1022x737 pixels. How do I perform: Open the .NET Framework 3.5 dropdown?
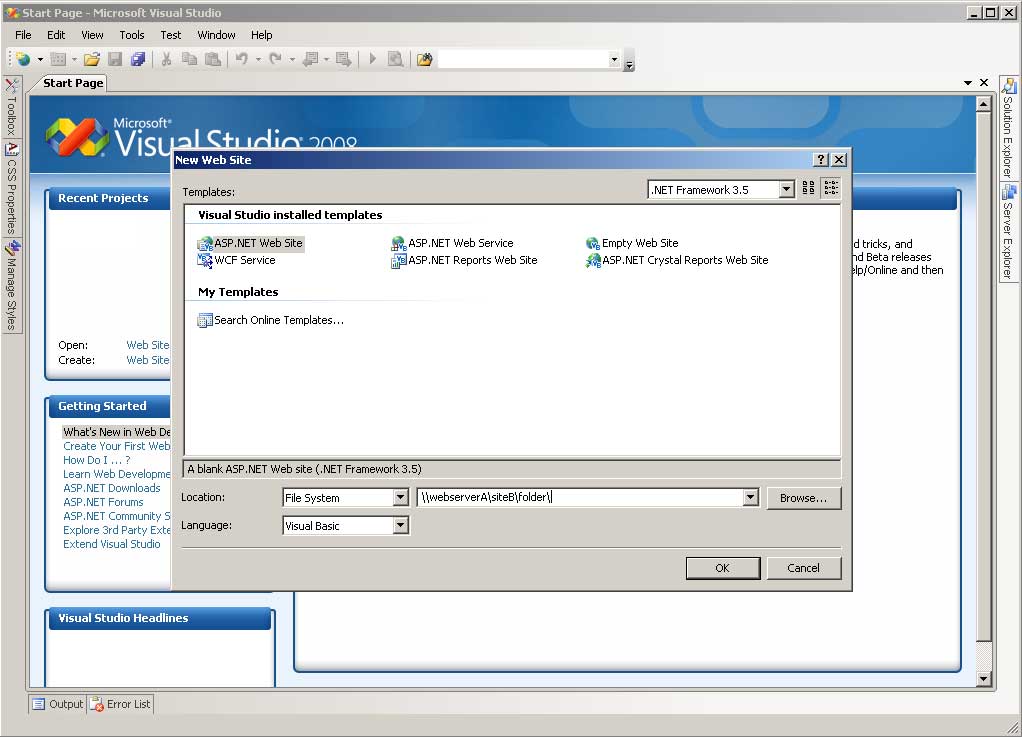(787, 190)
